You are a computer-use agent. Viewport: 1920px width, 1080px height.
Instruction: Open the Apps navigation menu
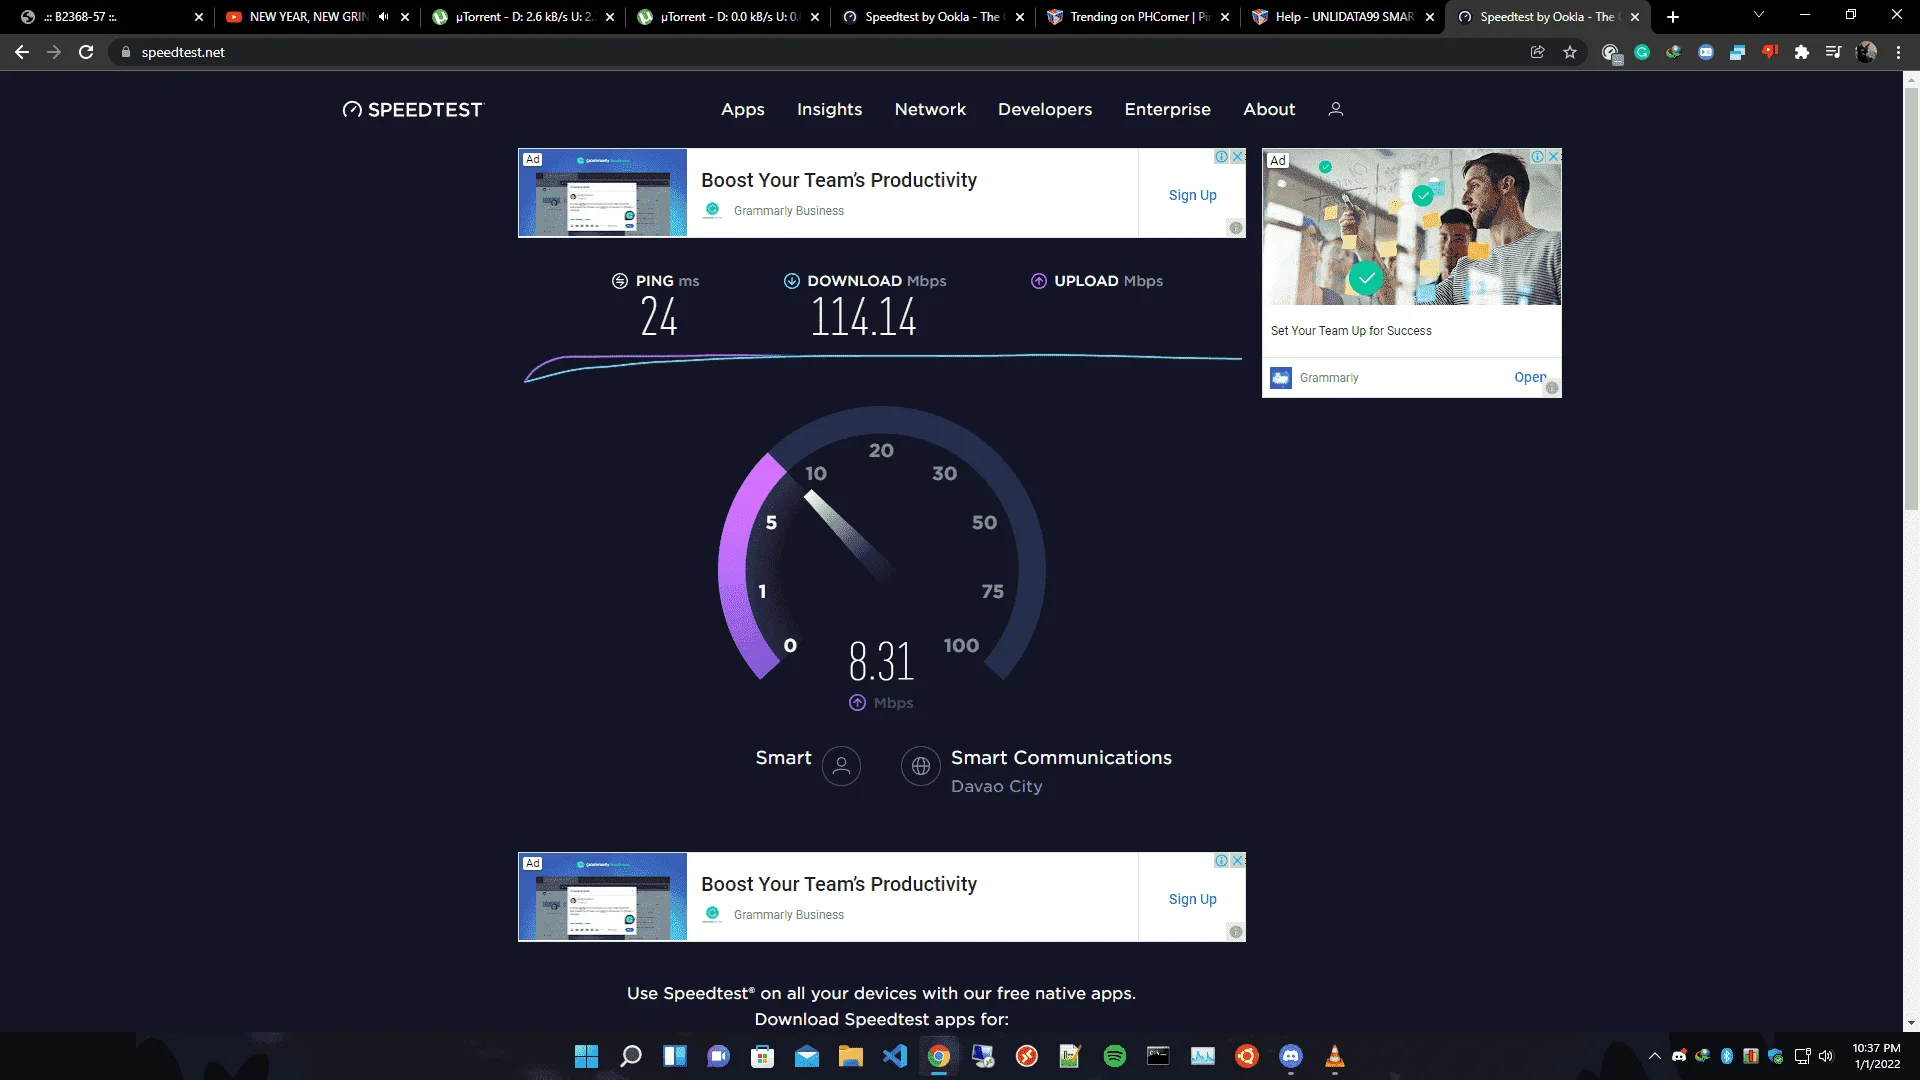(743, 109)
